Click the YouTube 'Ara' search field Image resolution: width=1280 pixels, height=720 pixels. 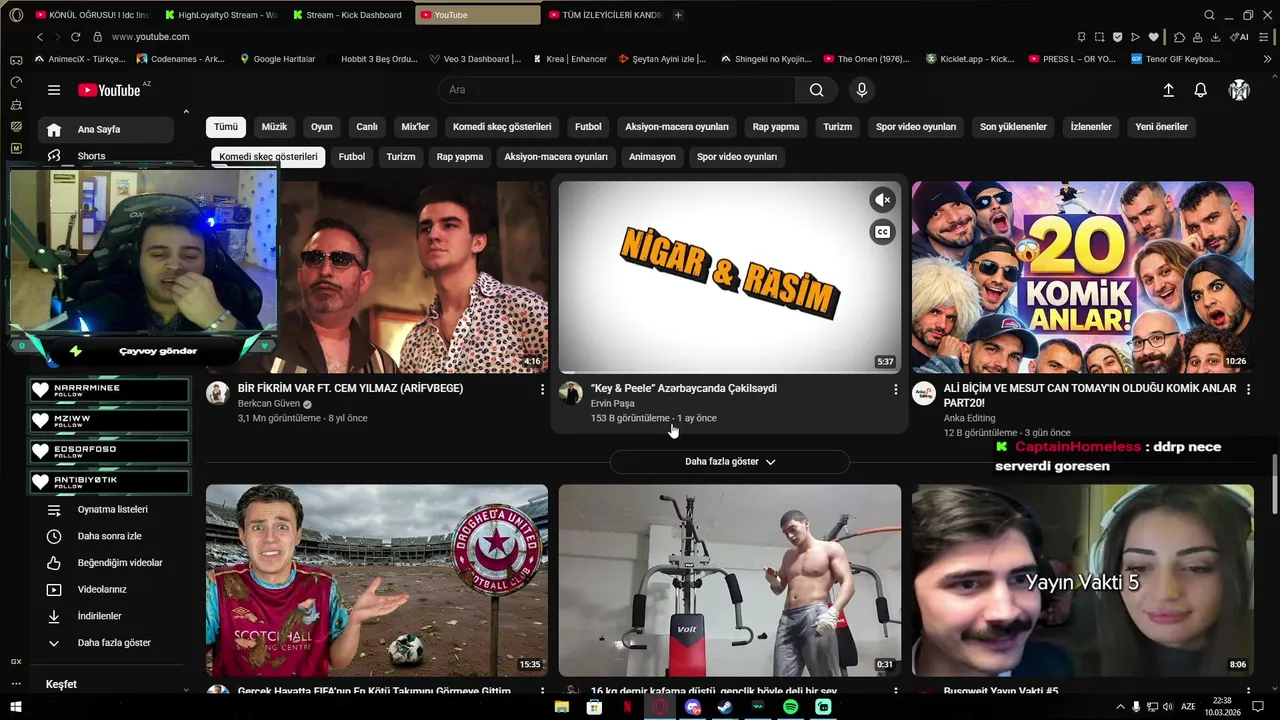pyautogui.click(x=617, y=90)
